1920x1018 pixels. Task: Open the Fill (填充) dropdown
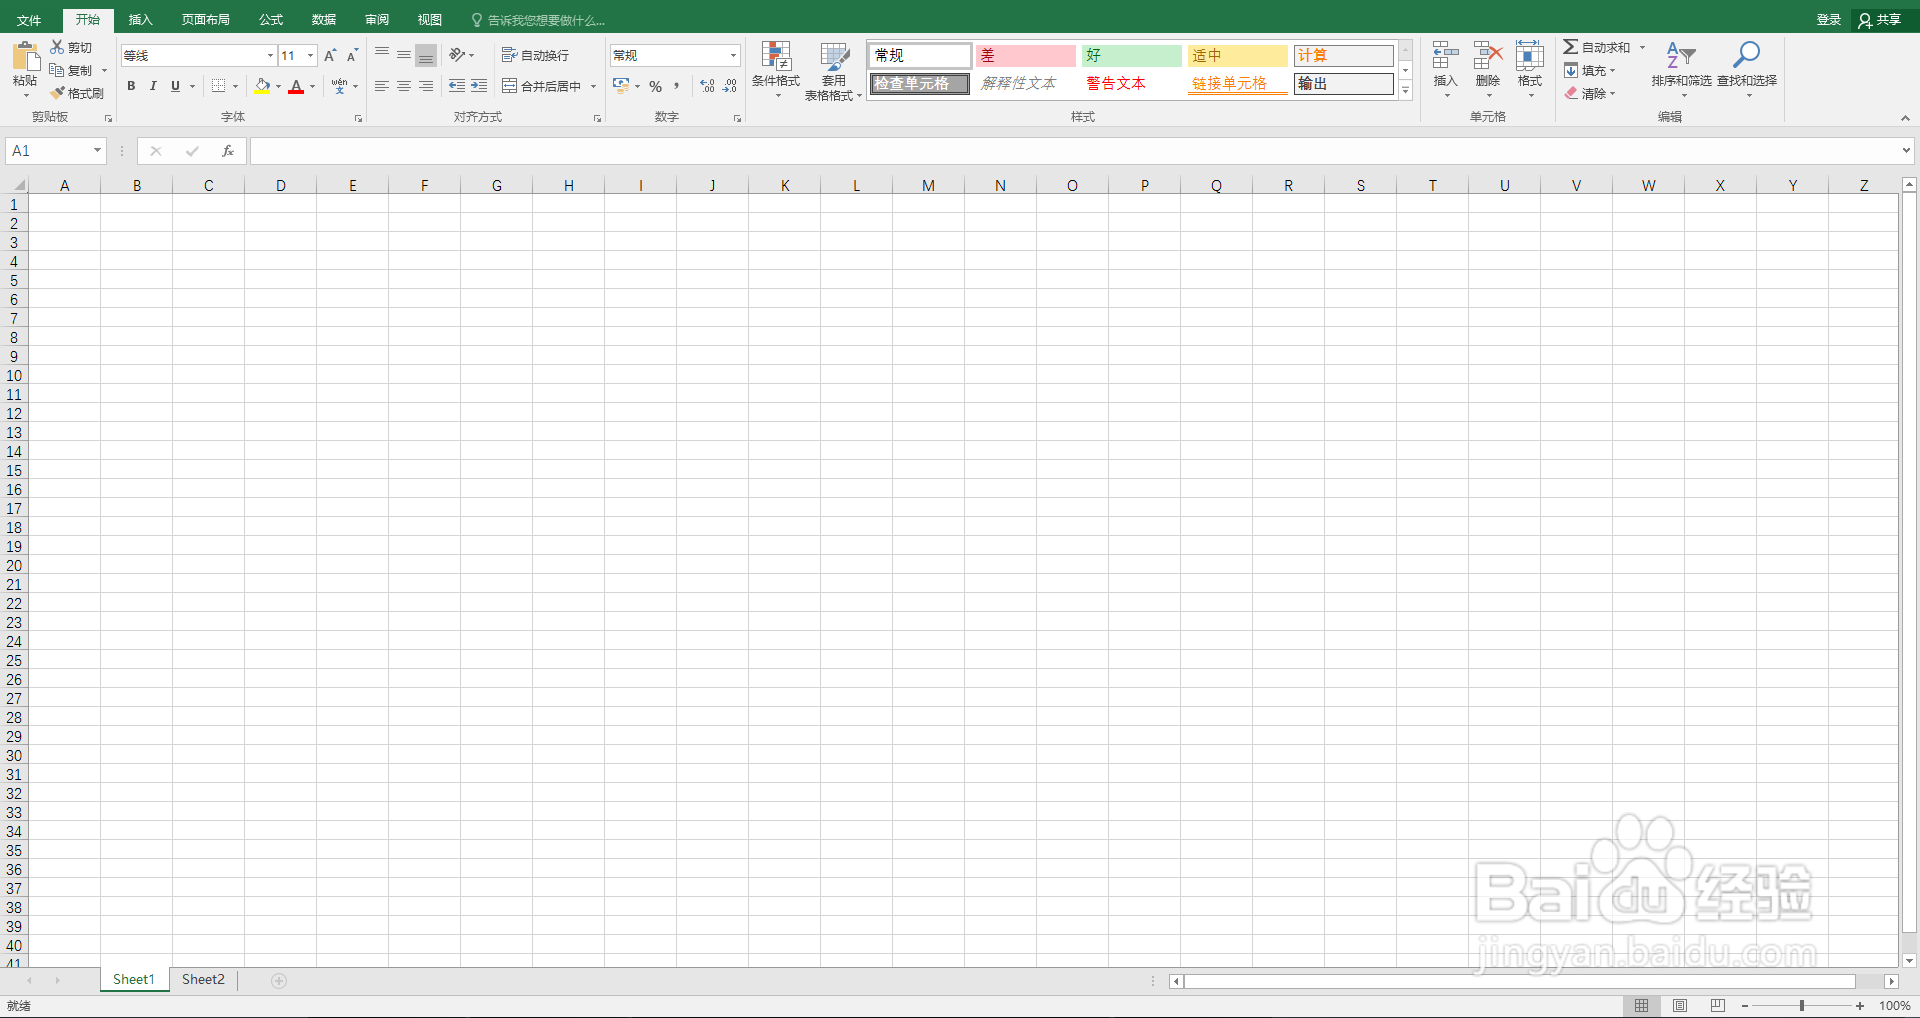[1590, 70]
